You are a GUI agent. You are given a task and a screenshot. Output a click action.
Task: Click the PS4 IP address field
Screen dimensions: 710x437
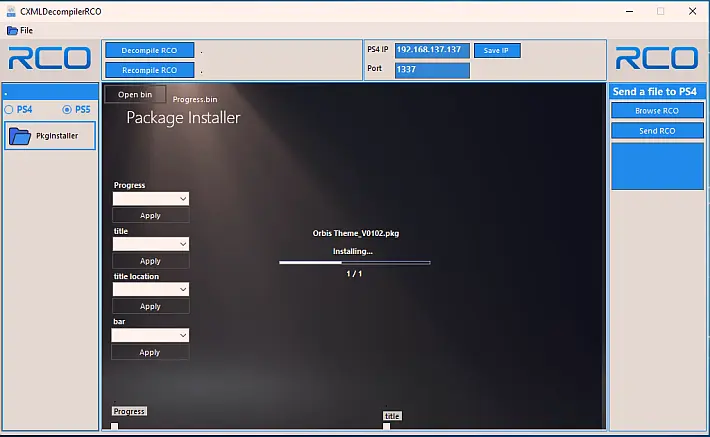point(432,50)
